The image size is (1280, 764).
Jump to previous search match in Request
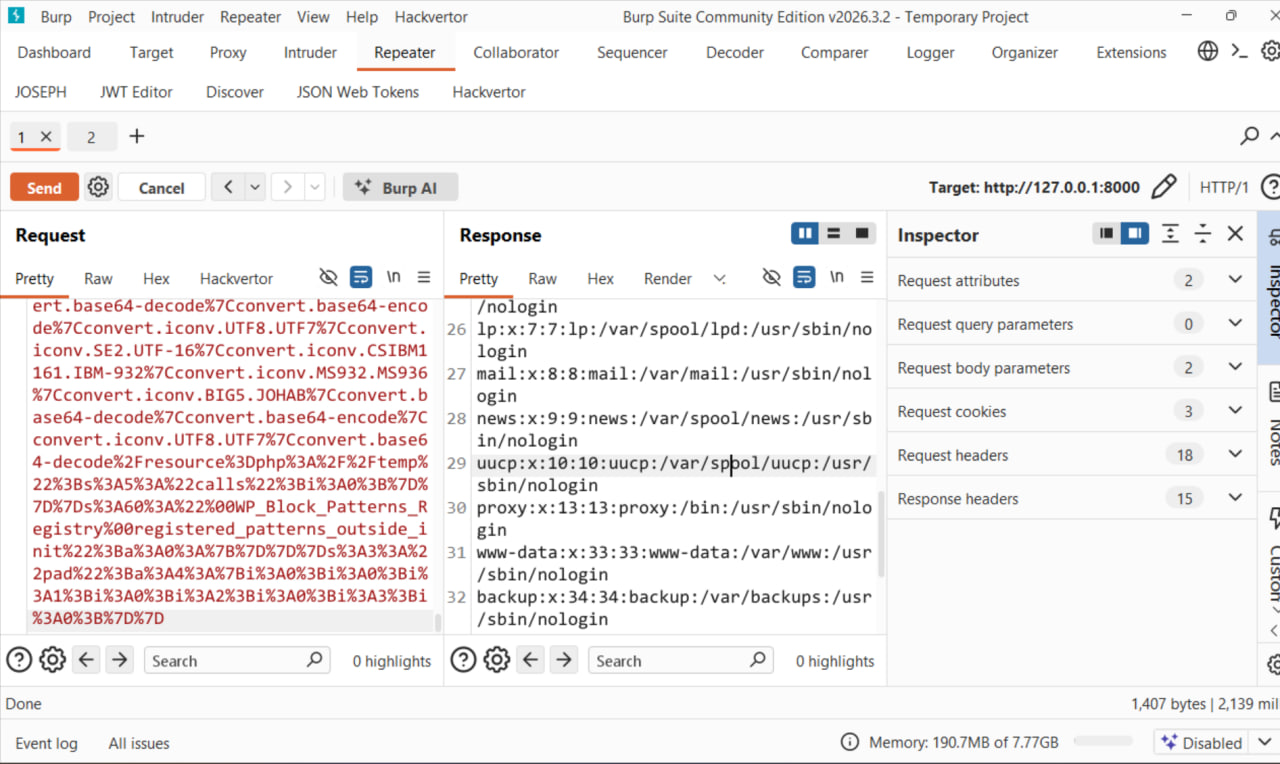coord(86,660)
